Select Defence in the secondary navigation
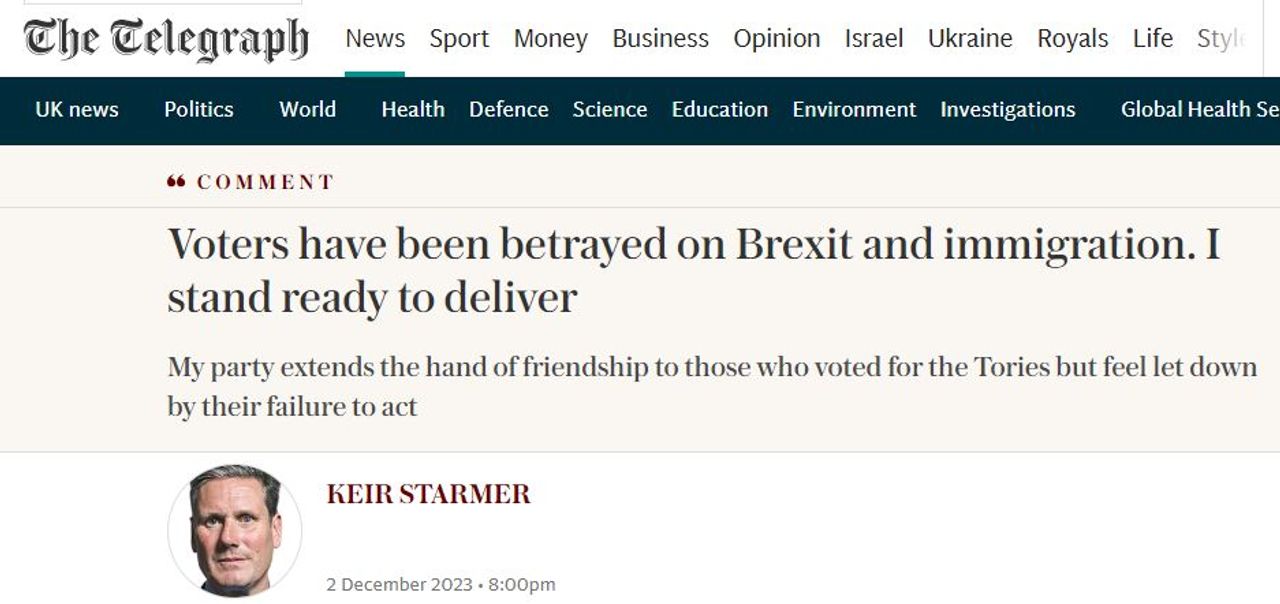 click(x=508, y=110)
